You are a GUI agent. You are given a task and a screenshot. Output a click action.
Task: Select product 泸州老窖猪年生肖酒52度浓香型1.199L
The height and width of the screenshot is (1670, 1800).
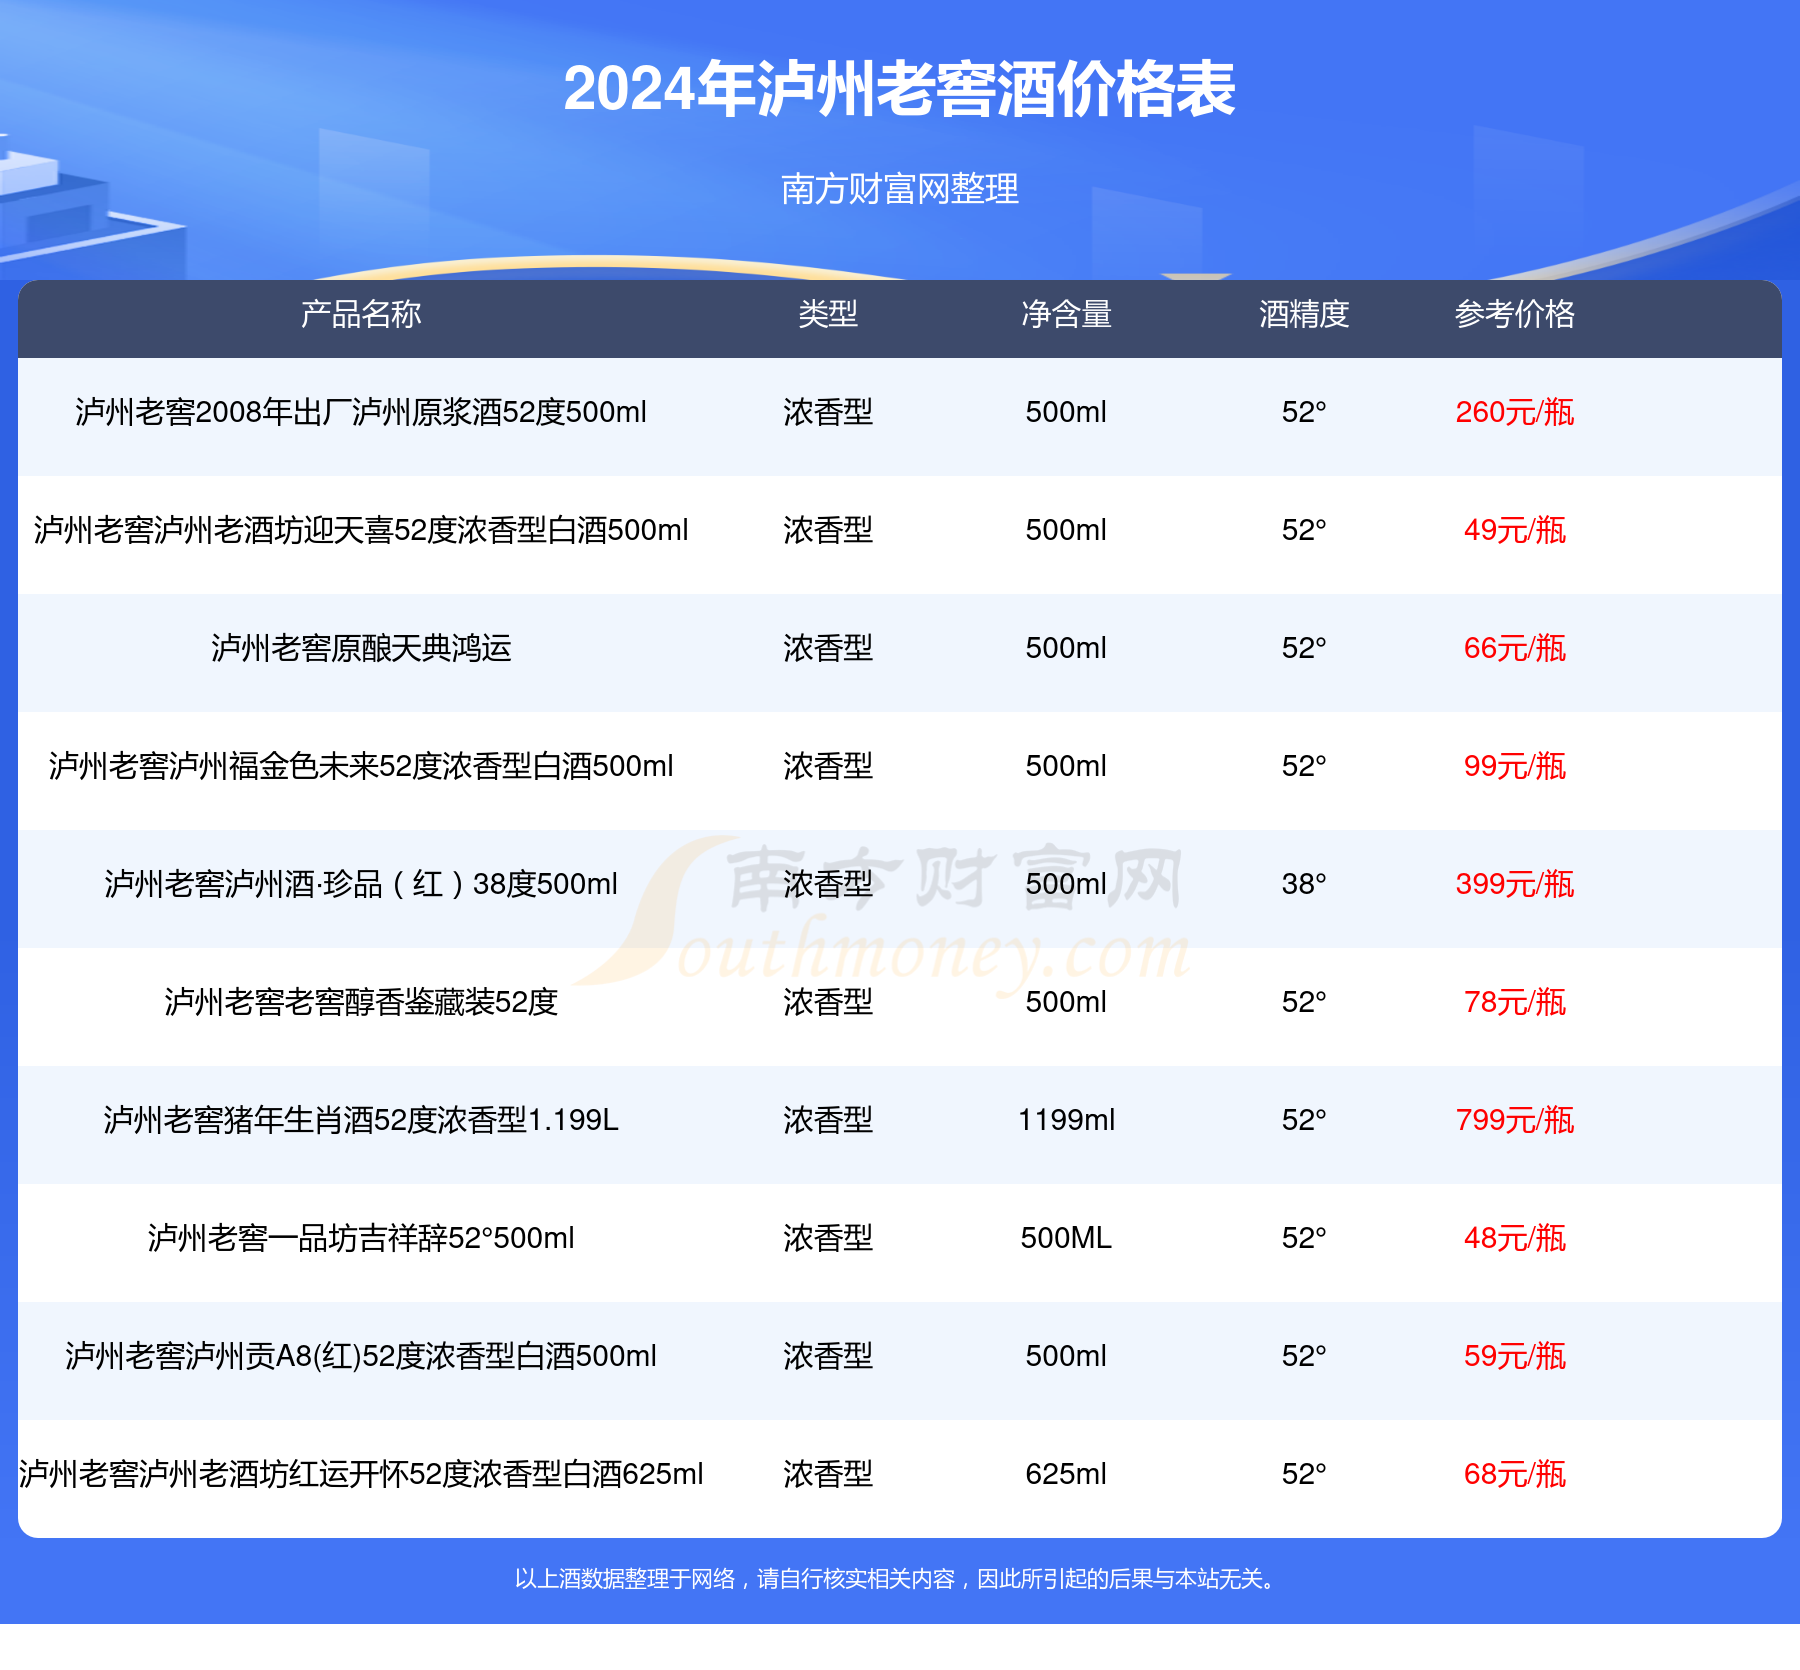pyautogui.click(x=361, y=1120)
